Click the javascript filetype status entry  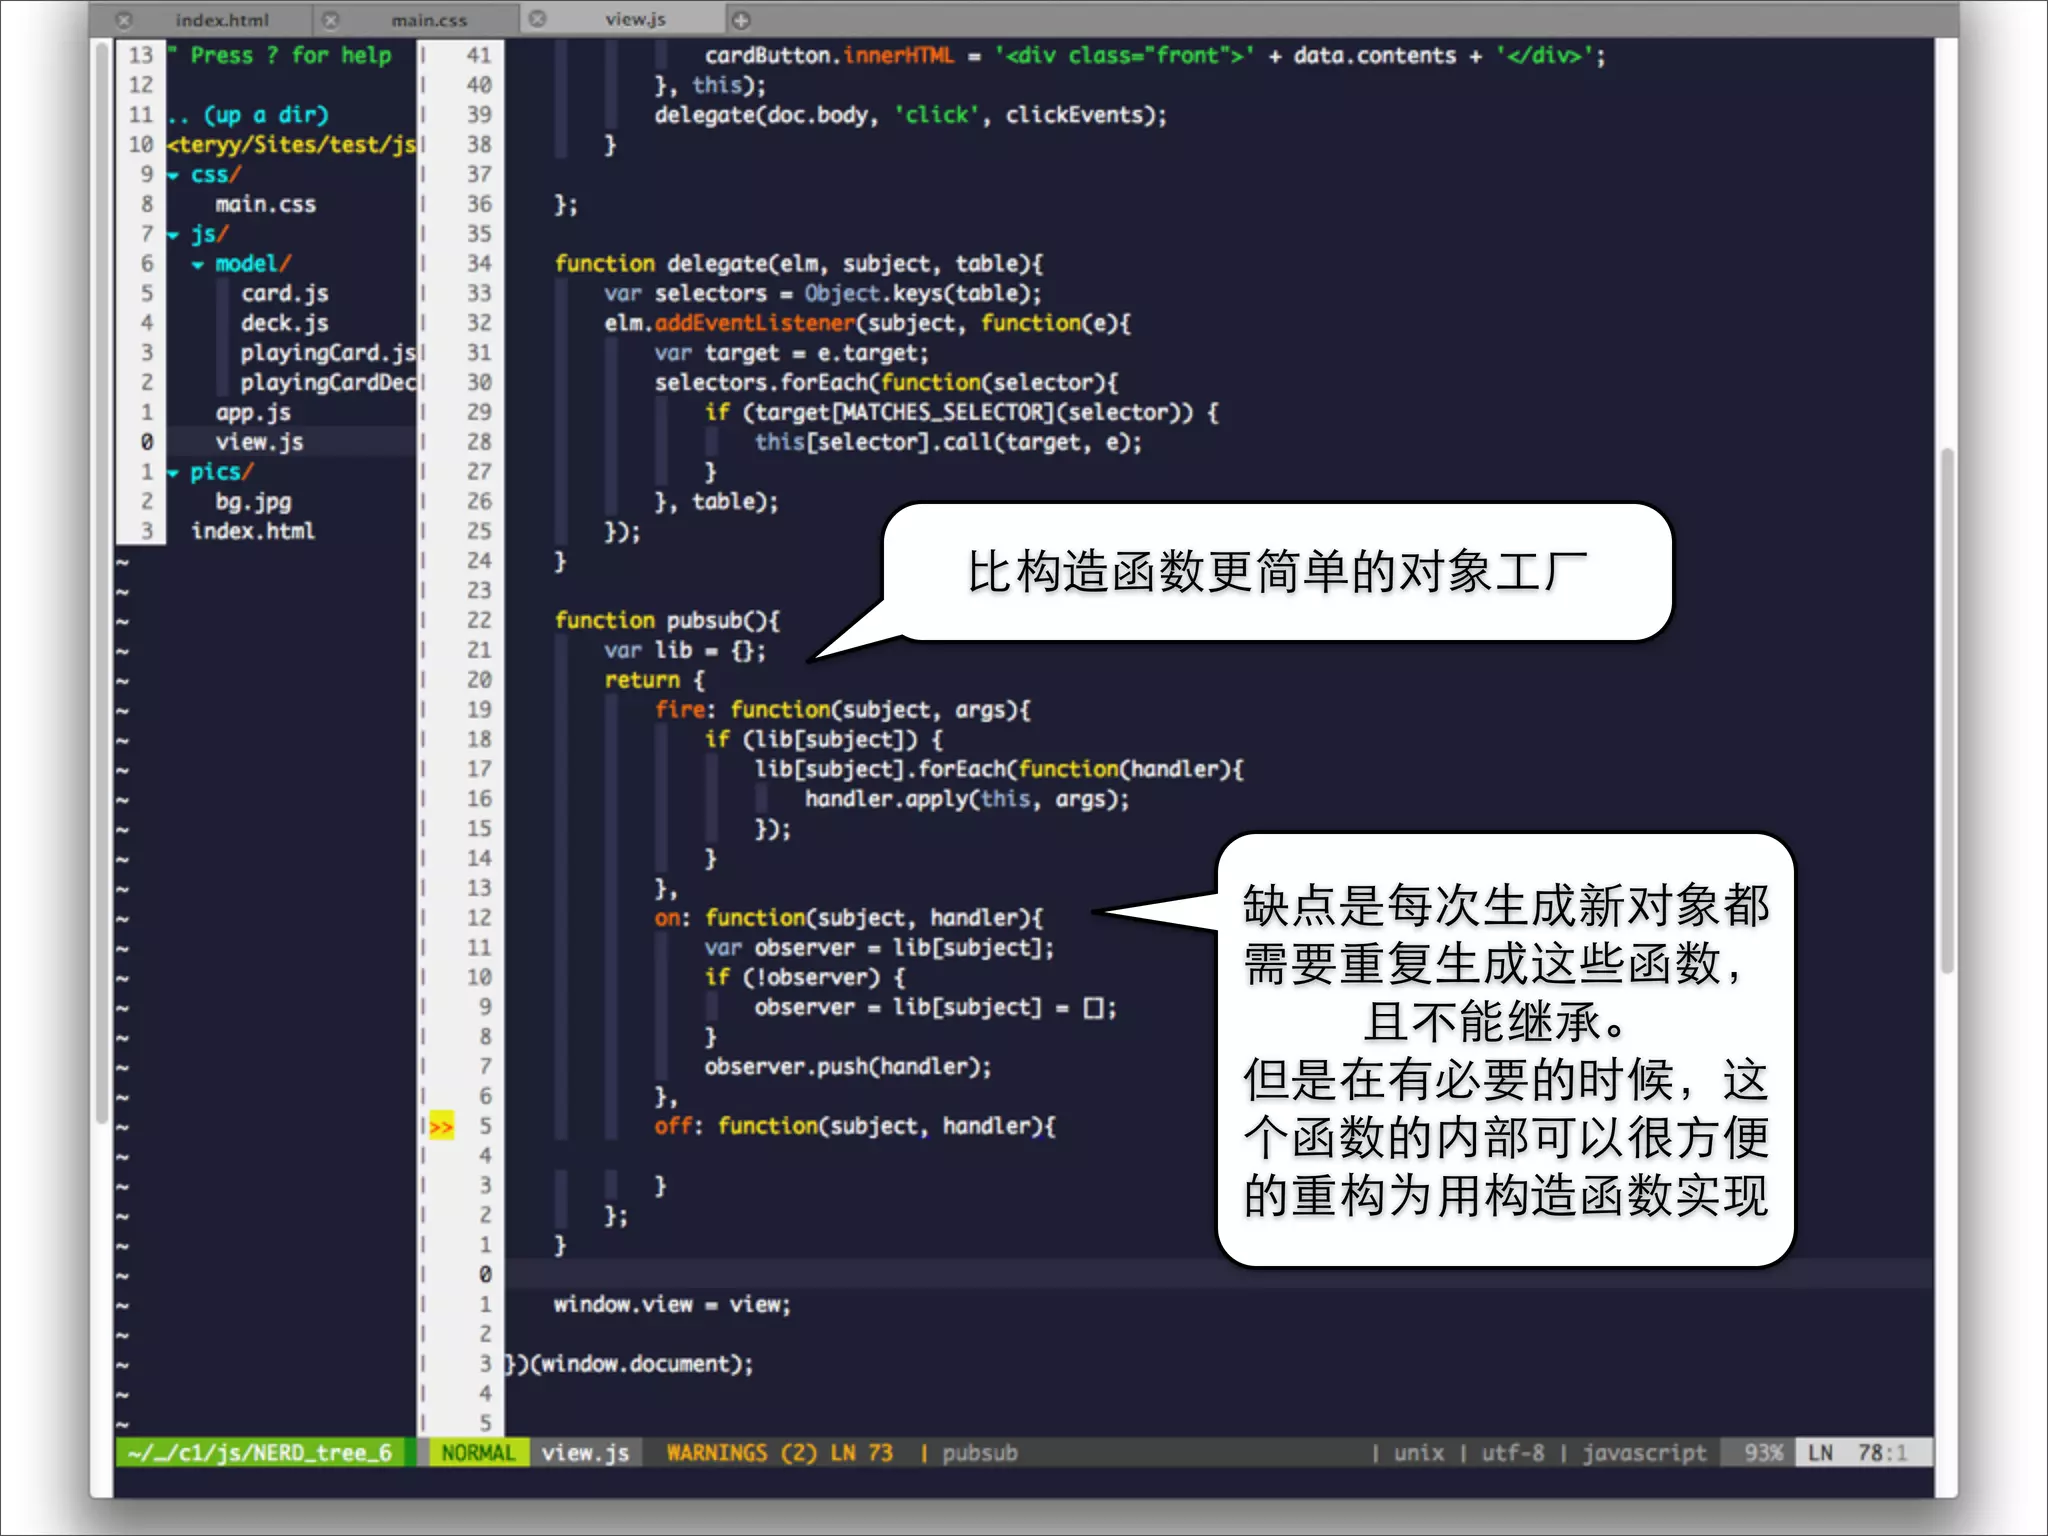pos(1644,1453)
